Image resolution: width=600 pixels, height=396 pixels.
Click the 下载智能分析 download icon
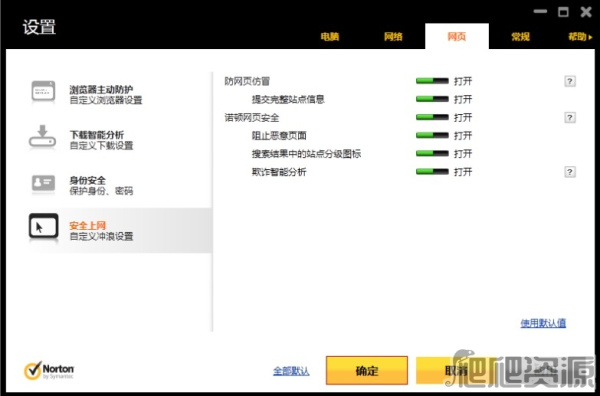tap(42, 137)
